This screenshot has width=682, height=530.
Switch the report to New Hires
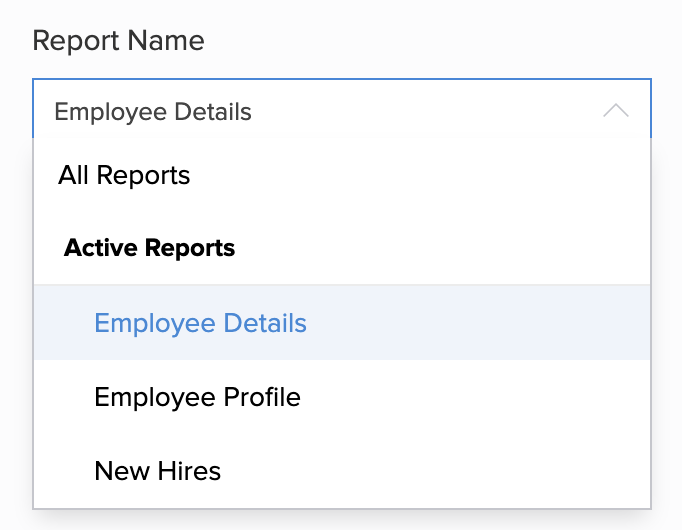pos(157,470)
